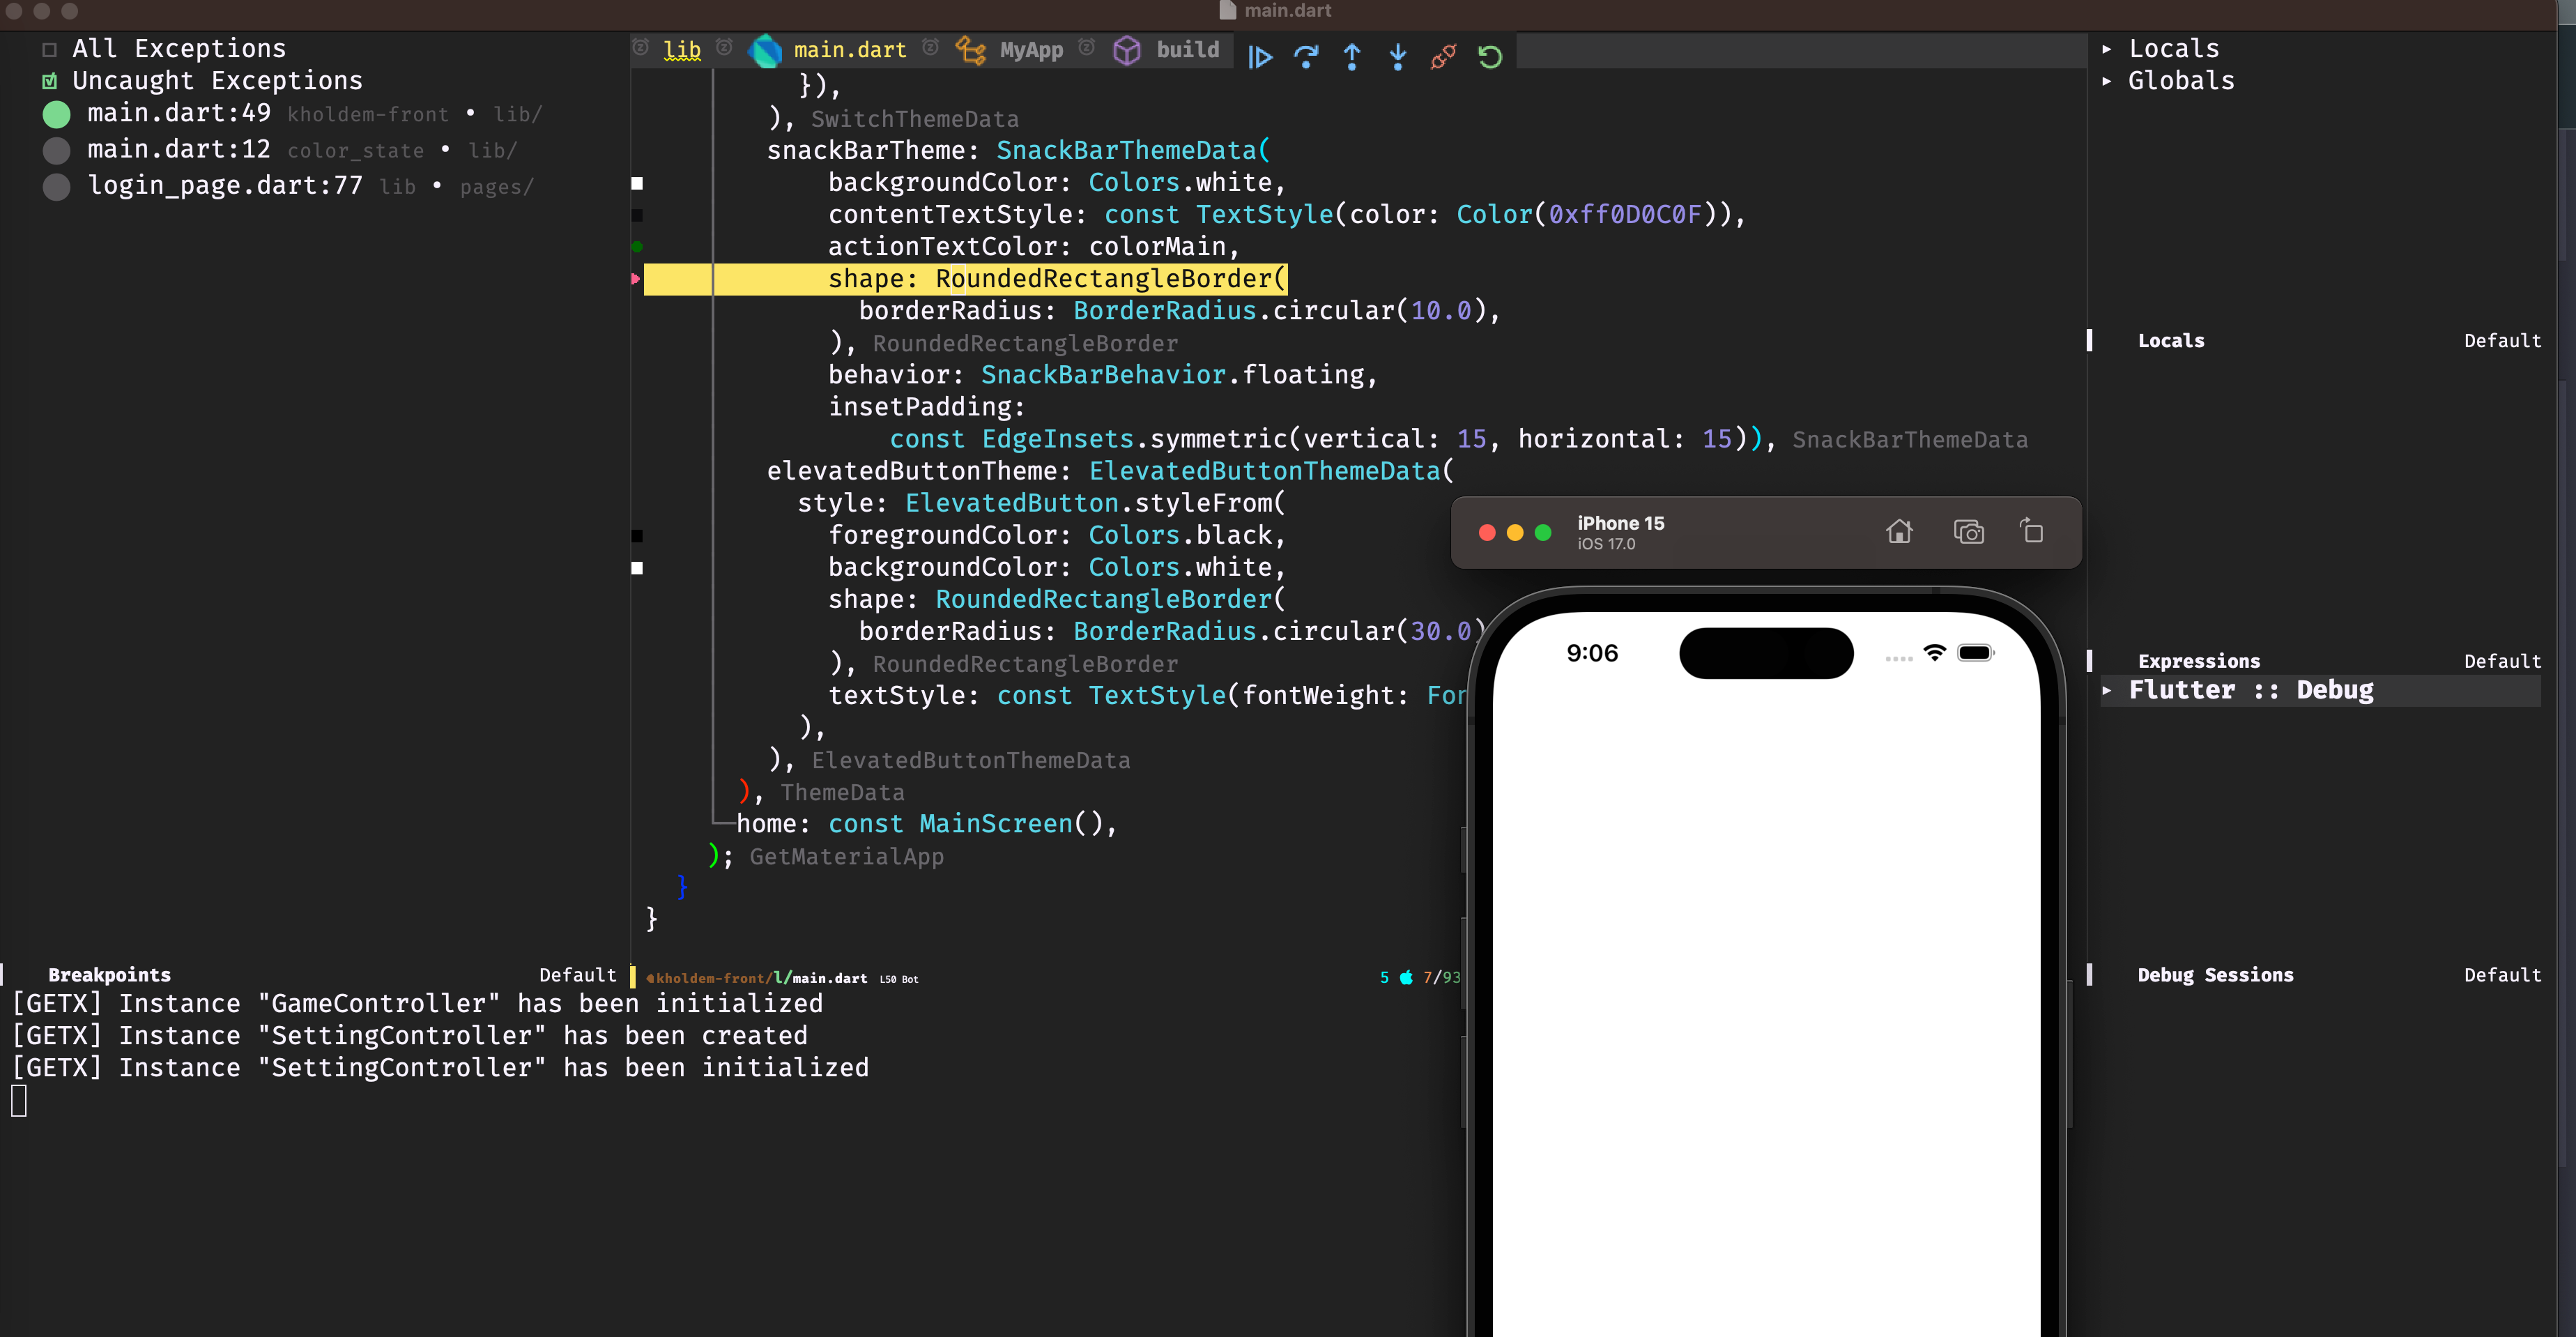Rotate the simulator using the rotate icon
The height and width of the screenshot is (1337, 2576).
coord(2032,531)
